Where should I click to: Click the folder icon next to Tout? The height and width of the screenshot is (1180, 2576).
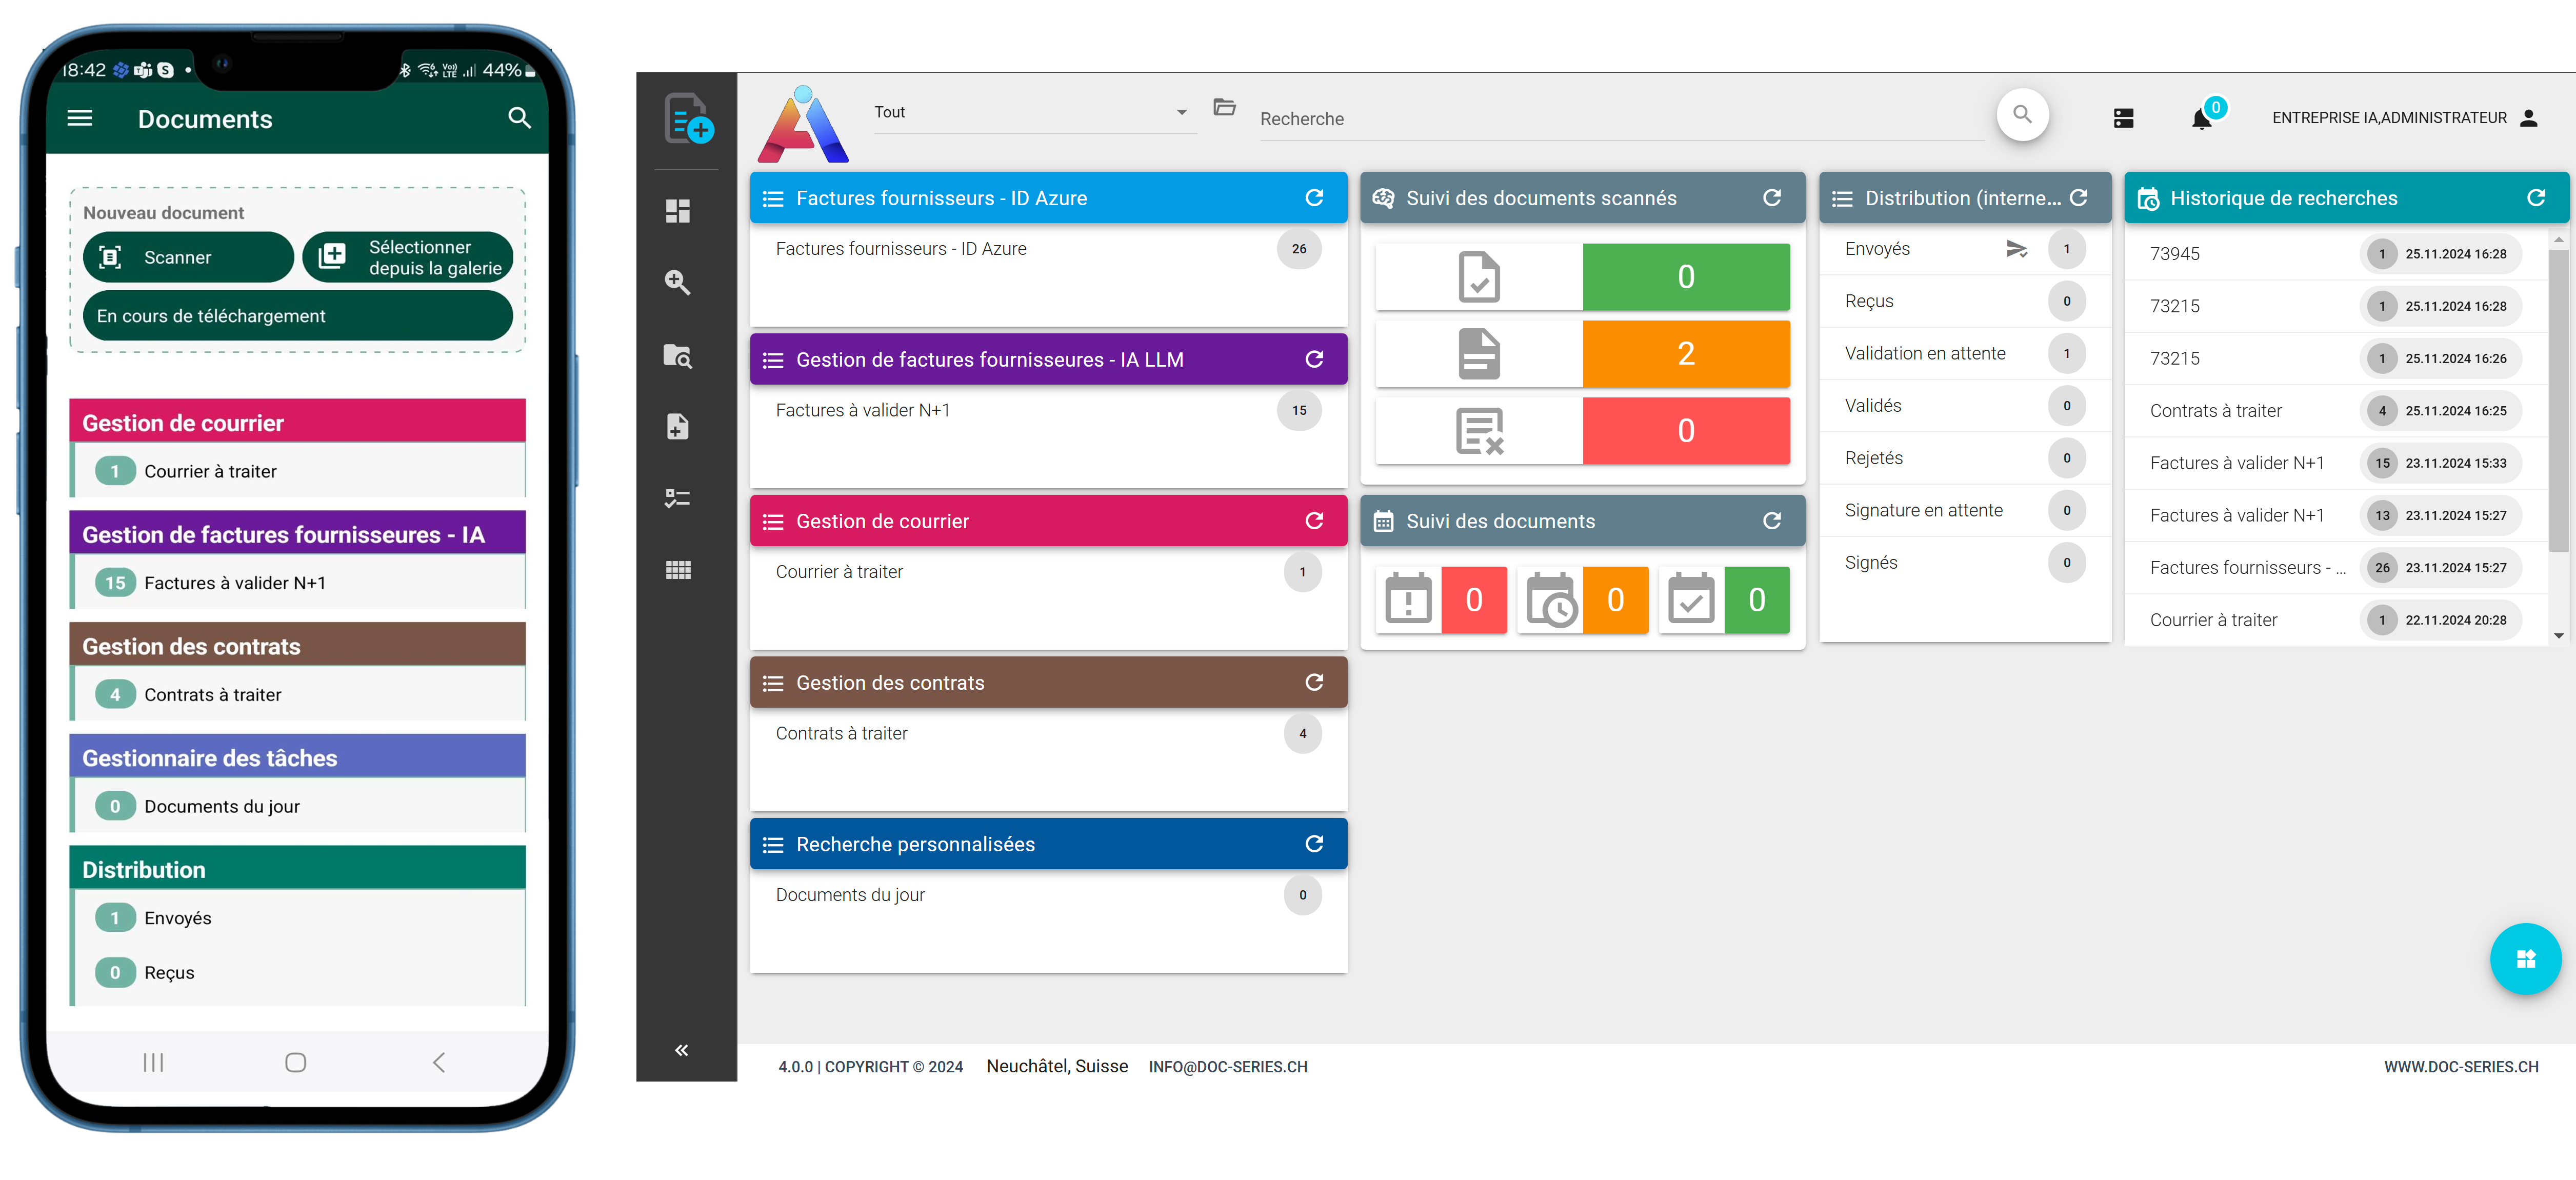[x=1224, y=107]
